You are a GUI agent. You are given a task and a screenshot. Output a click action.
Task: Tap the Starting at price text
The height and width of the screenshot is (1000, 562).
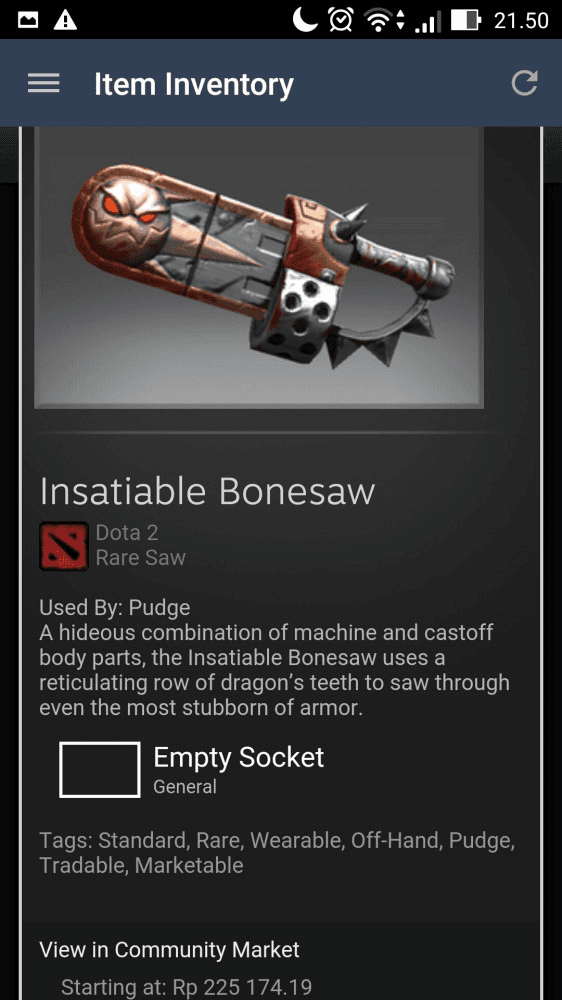(x=186, y=988)
